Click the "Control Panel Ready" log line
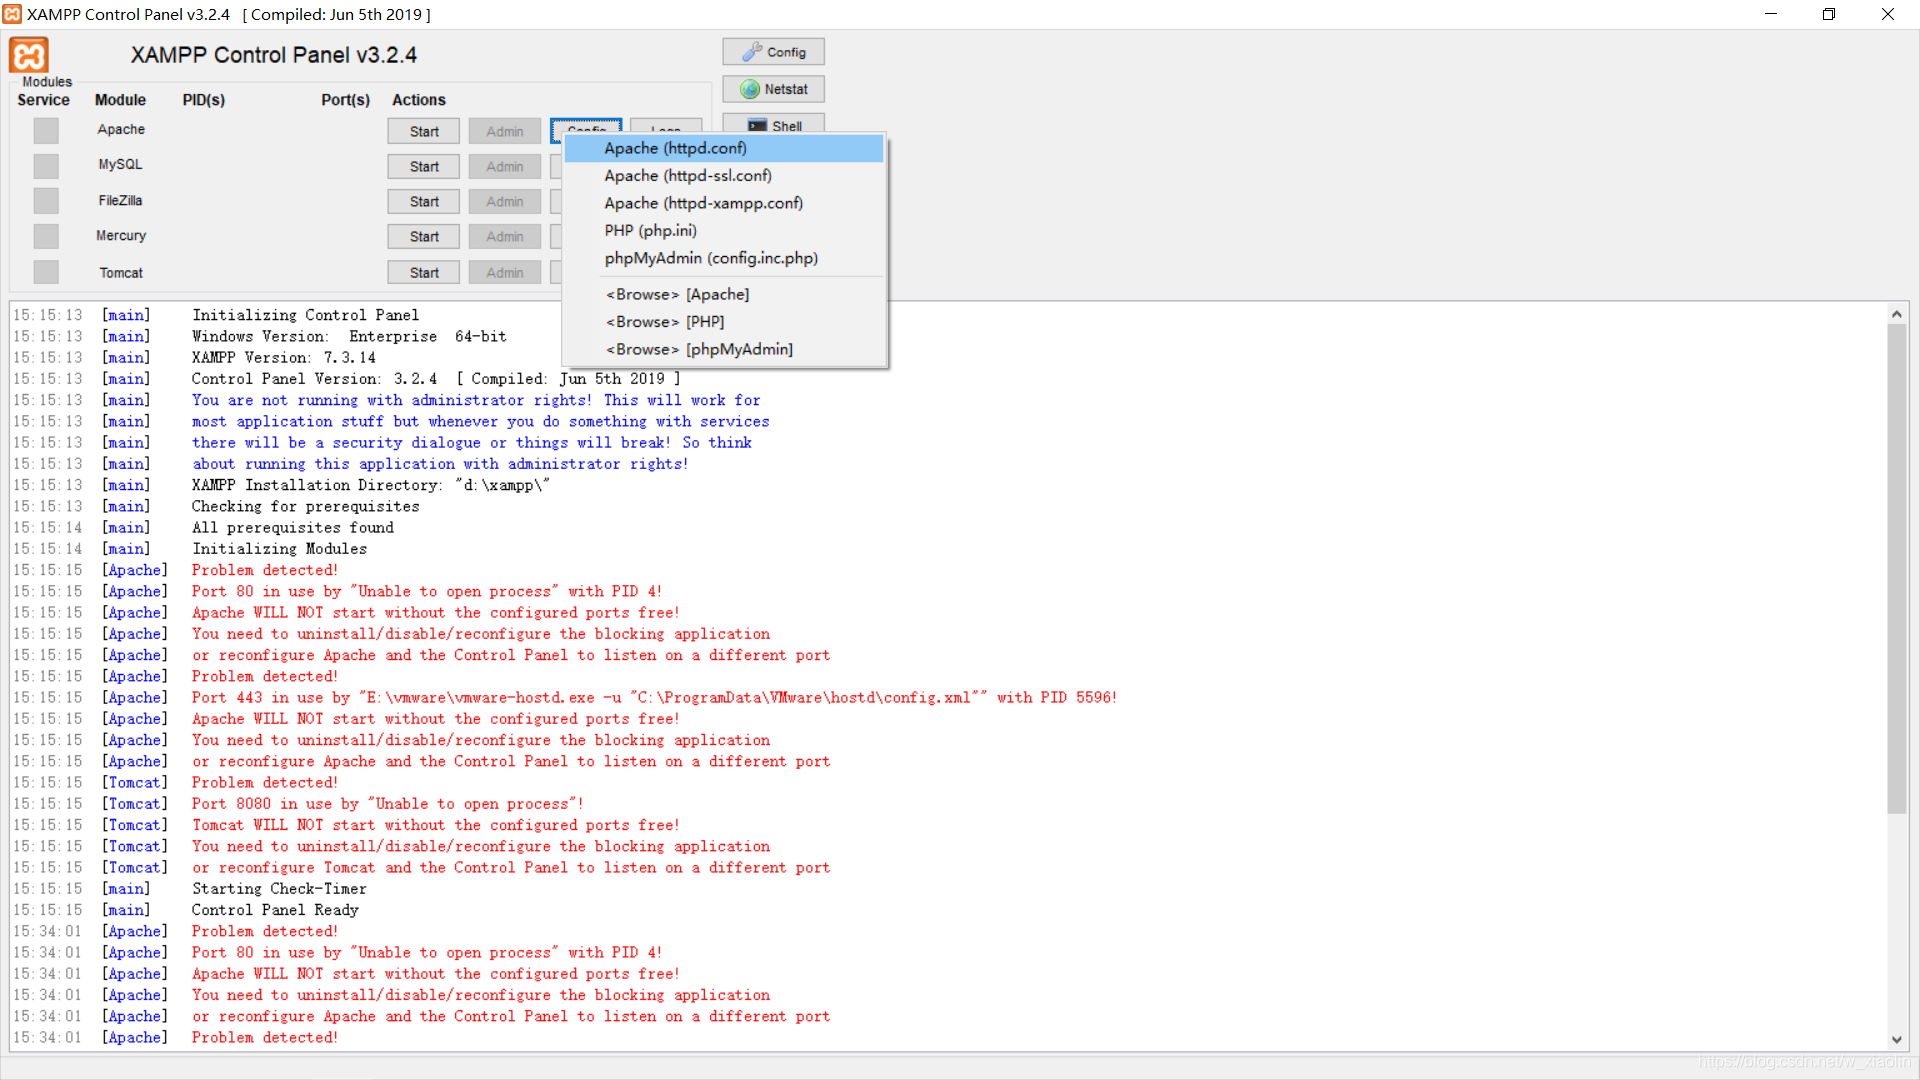1920x1080 pixels. (275, 909)
